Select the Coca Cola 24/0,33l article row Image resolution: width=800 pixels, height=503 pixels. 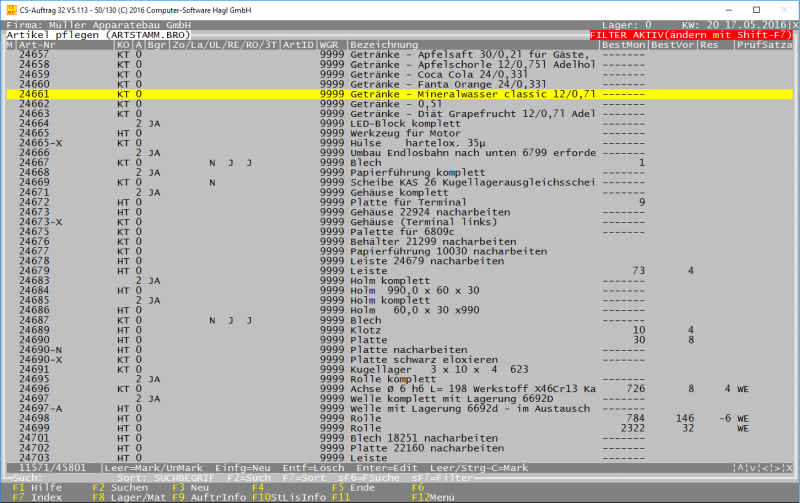pos(400,74)
